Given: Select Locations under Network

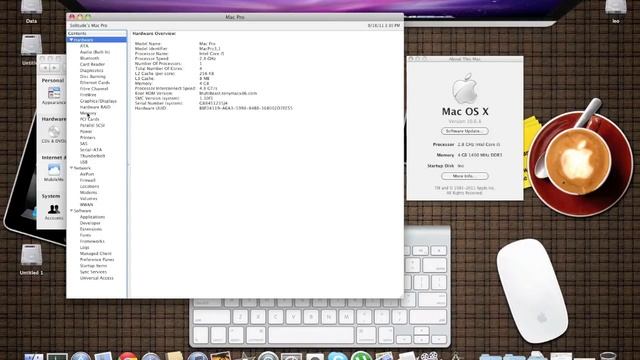Looking at the screenshot, I should click(89, 186).
